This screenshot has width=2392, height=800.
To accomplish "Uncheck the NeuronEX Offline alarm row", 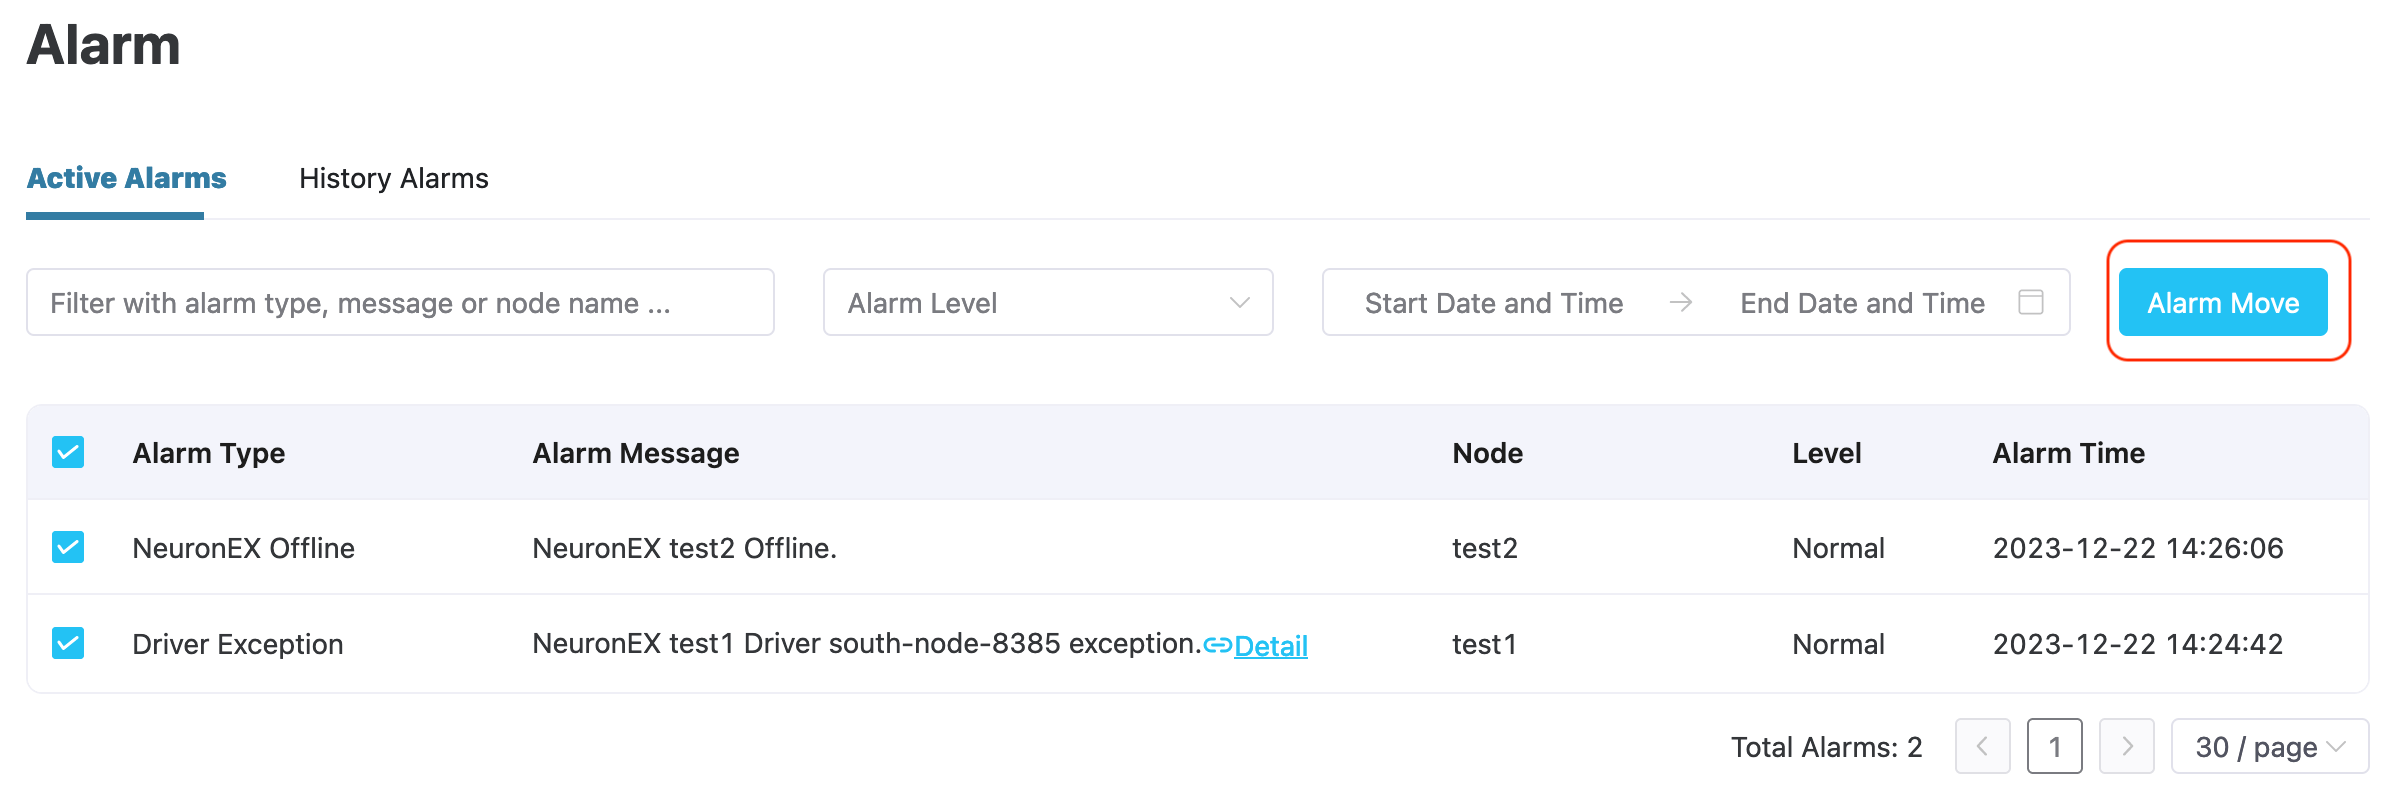I will [x=68, y=547].
